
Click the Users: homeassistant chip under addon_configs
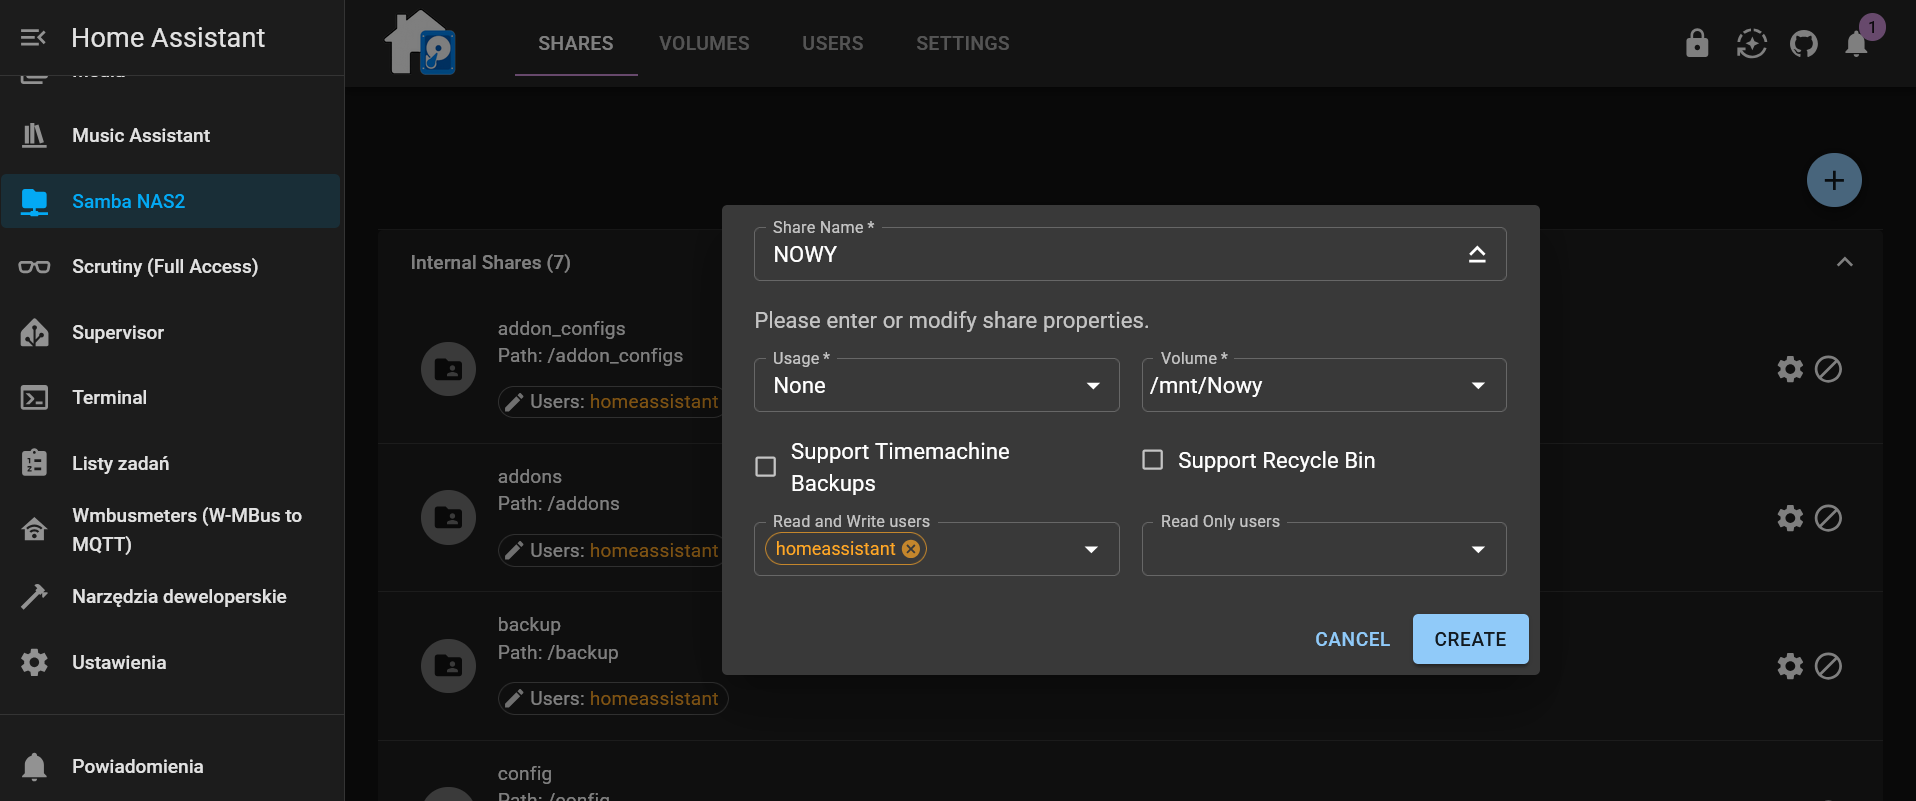pos(613,401)
